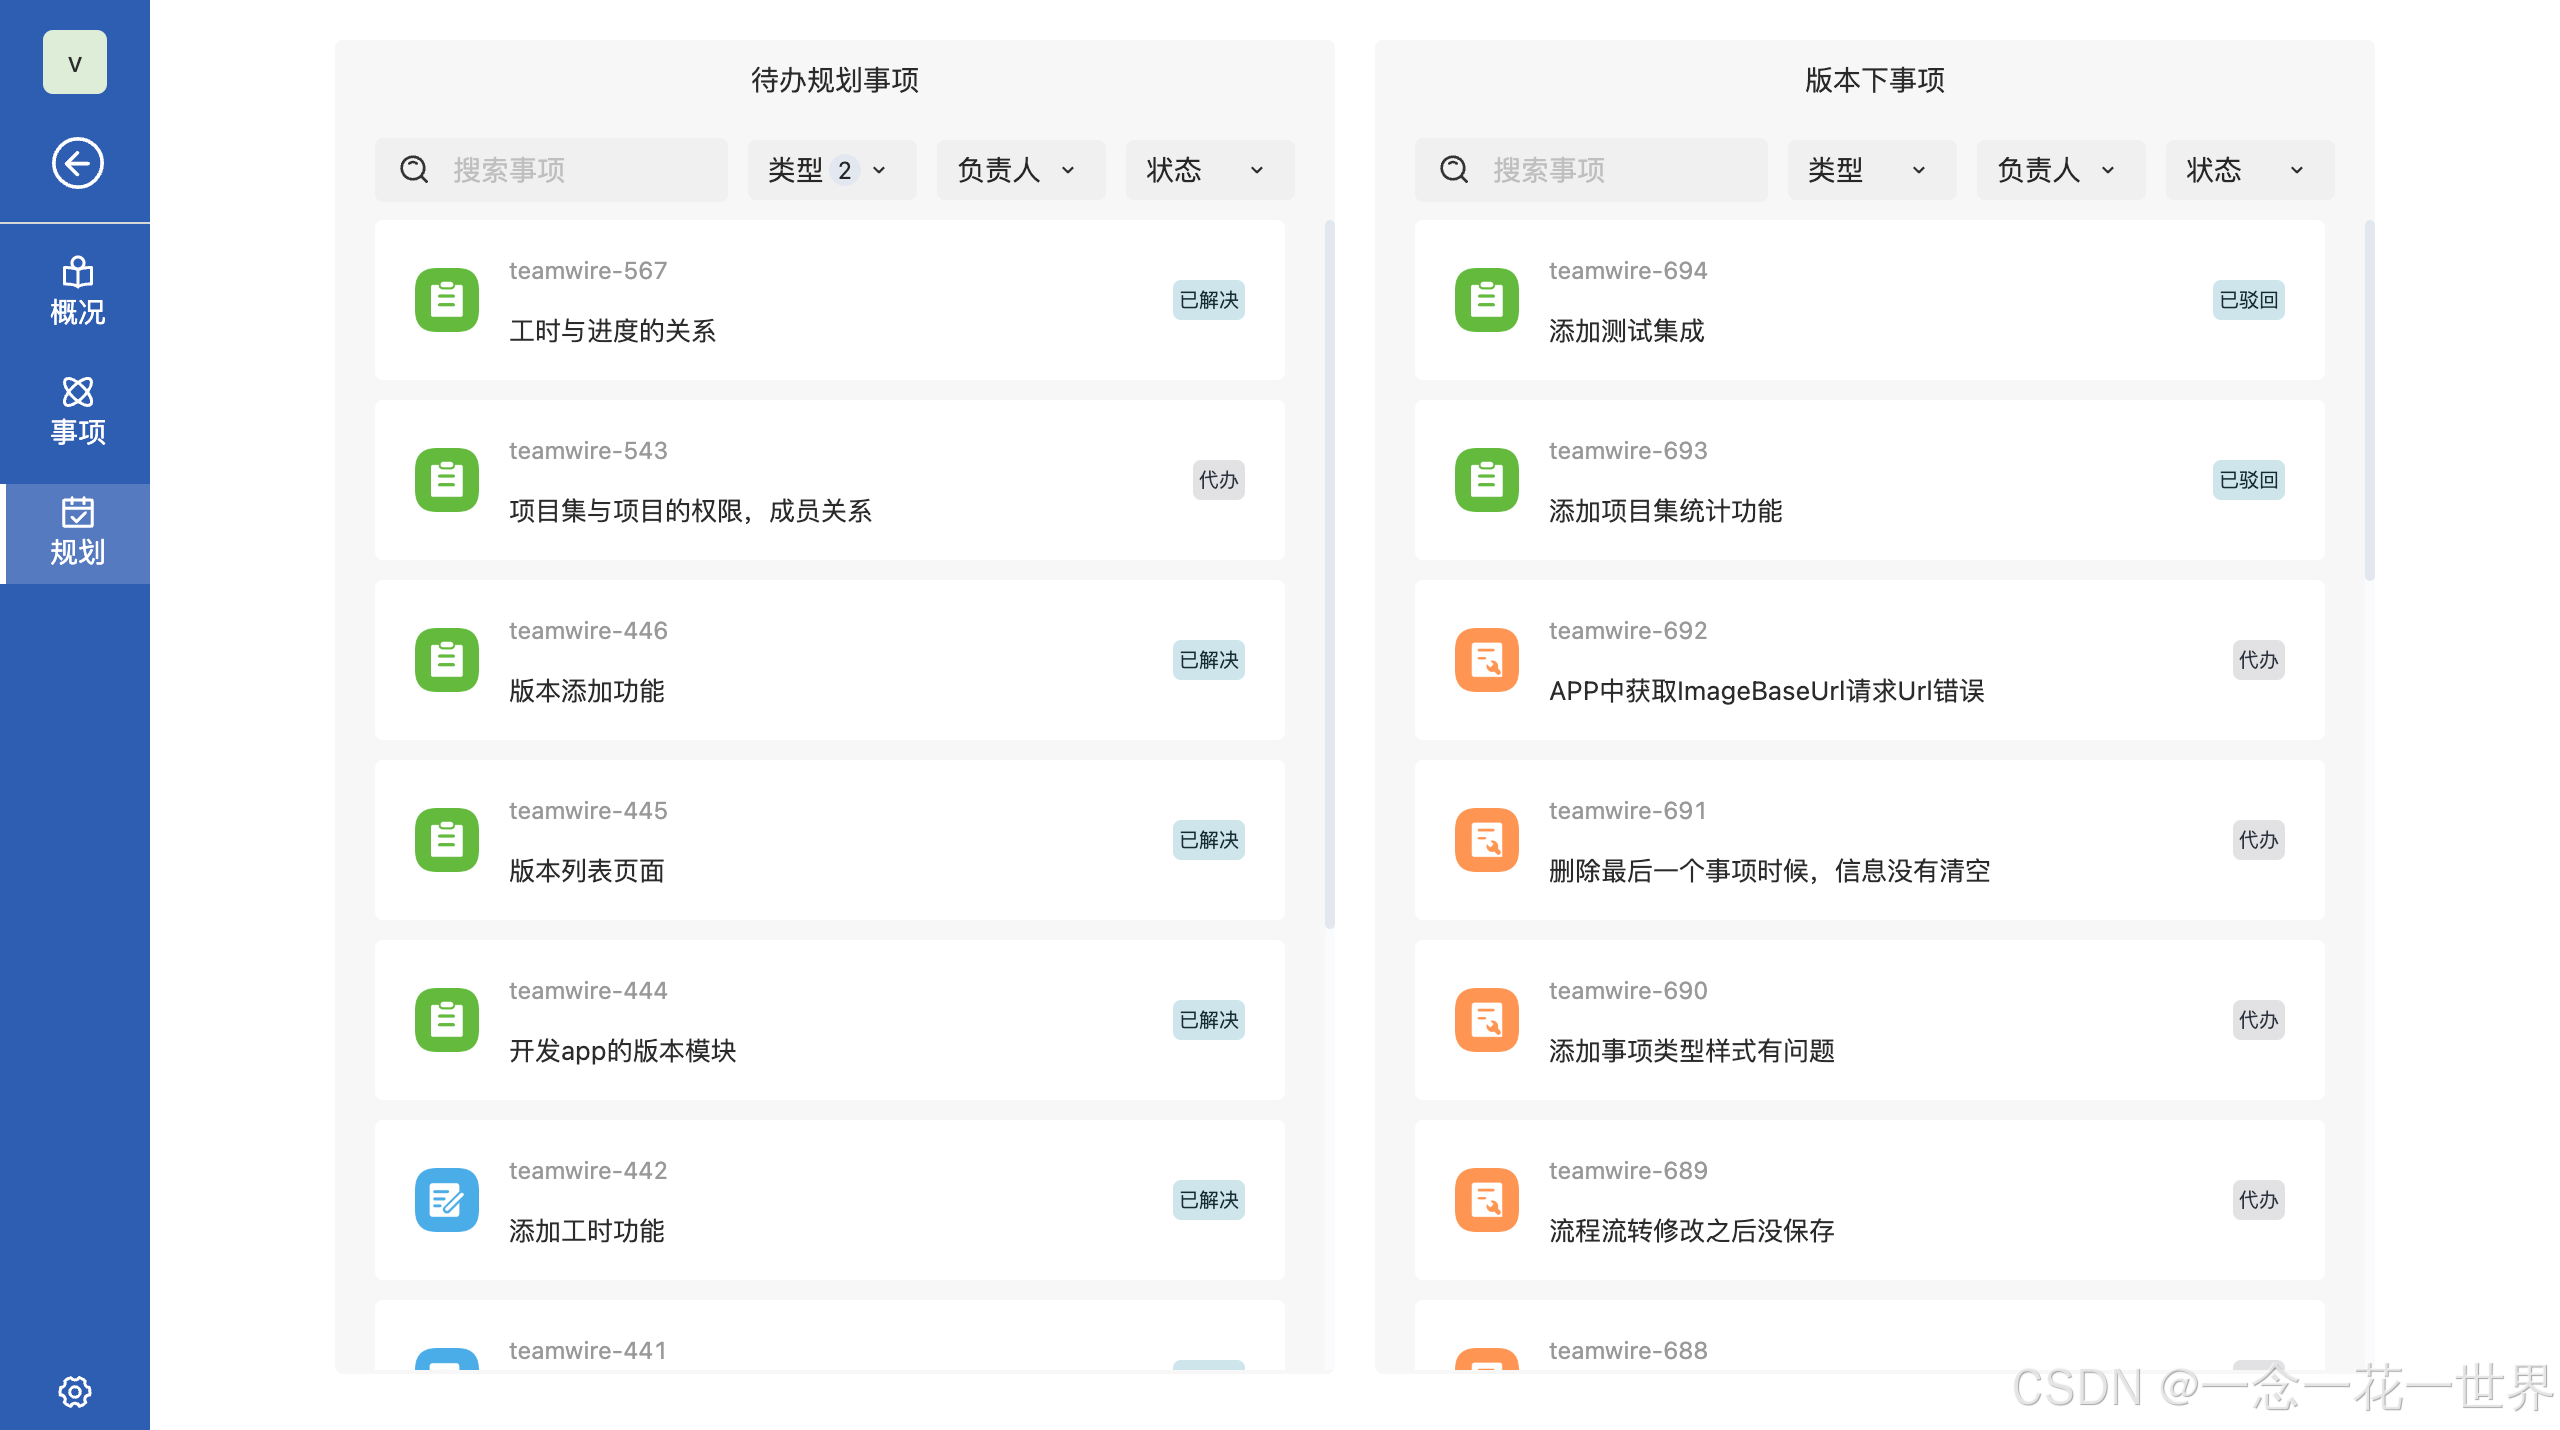
Task: Click the V project avatar
Action: pyautogui.click(x=75, y=63)
